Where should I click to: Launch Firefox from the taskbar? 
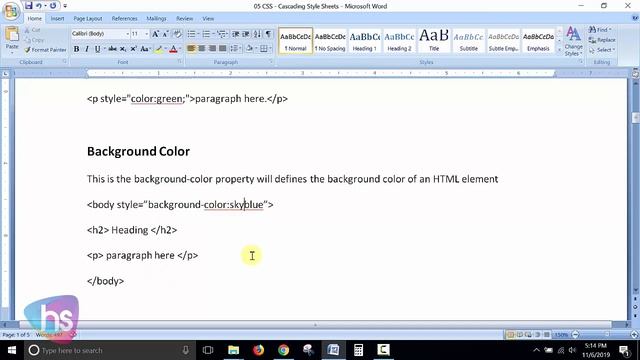pyautogui.click(x=258, y=350)
